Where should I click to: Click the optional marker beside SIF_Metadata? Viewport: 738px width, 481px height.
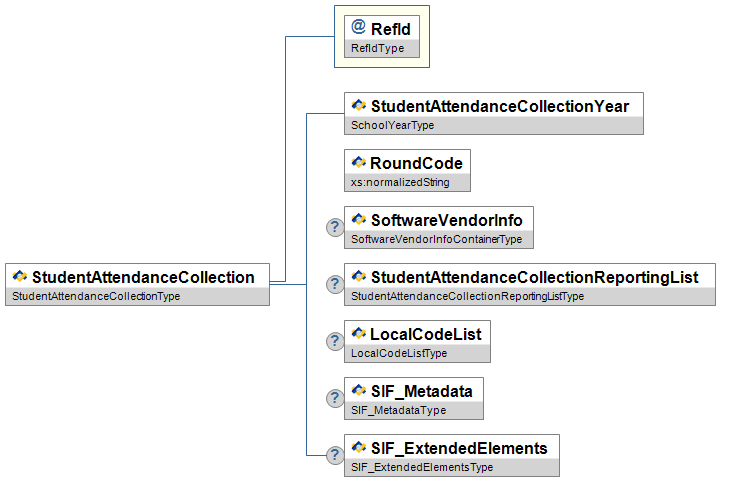coord(335,398)
